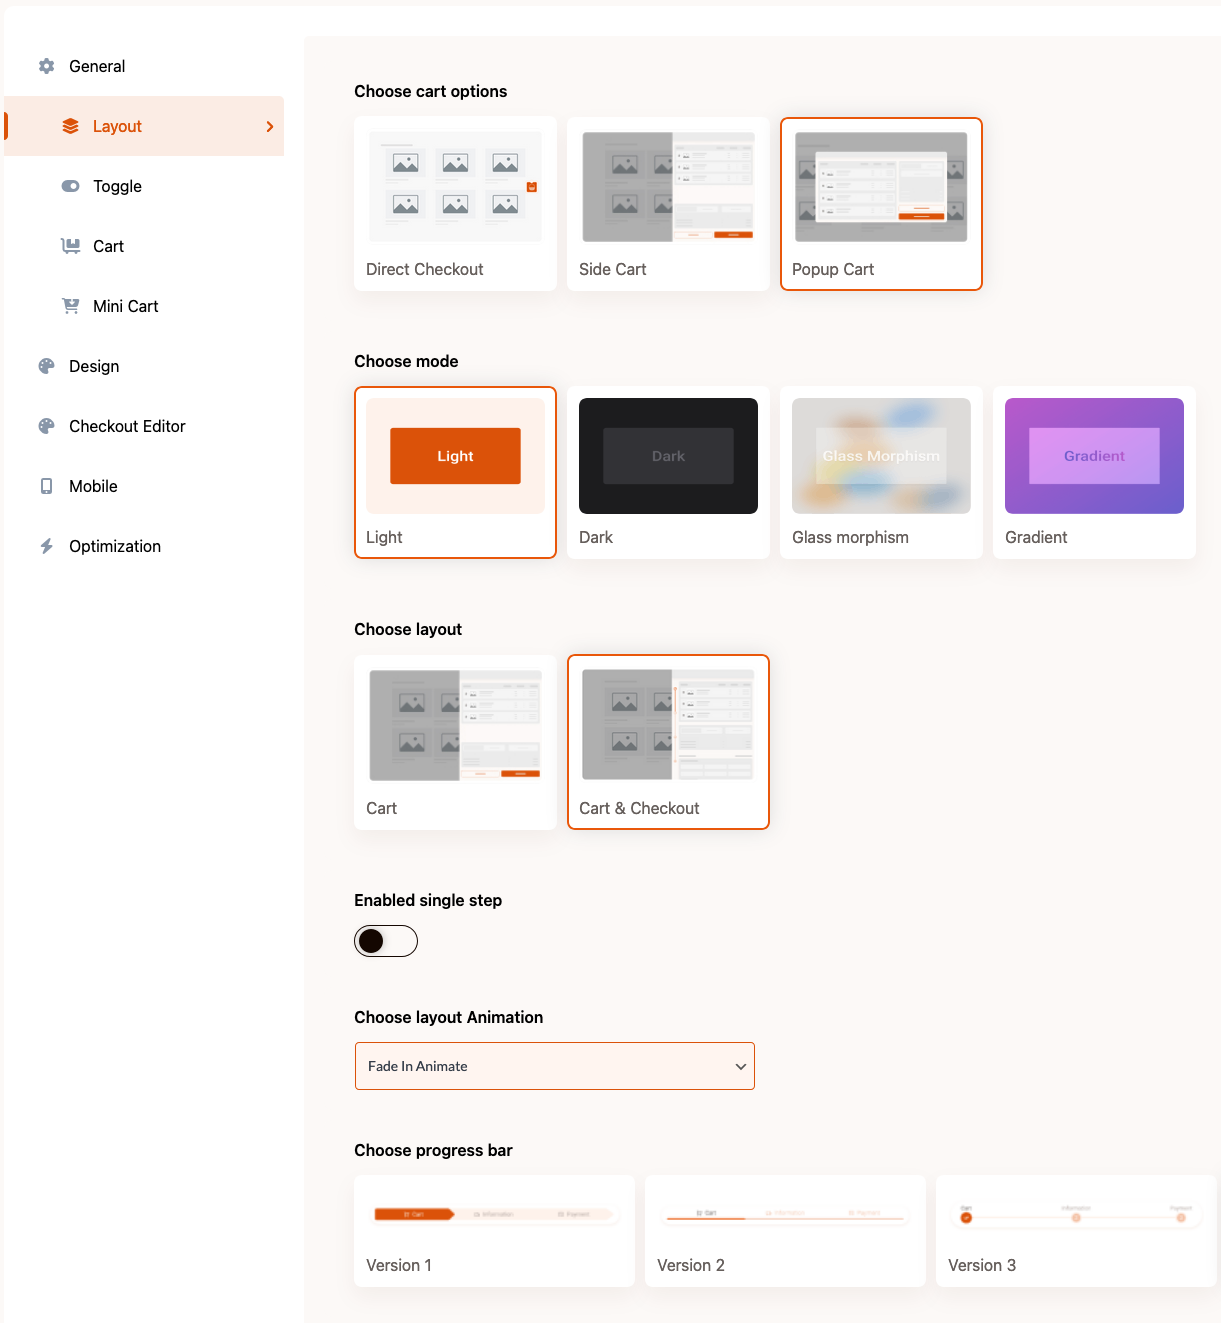Screen dimensions: 1221x1323
Task: Click the Toggle sidebar icon
Action: pos(70,186)
